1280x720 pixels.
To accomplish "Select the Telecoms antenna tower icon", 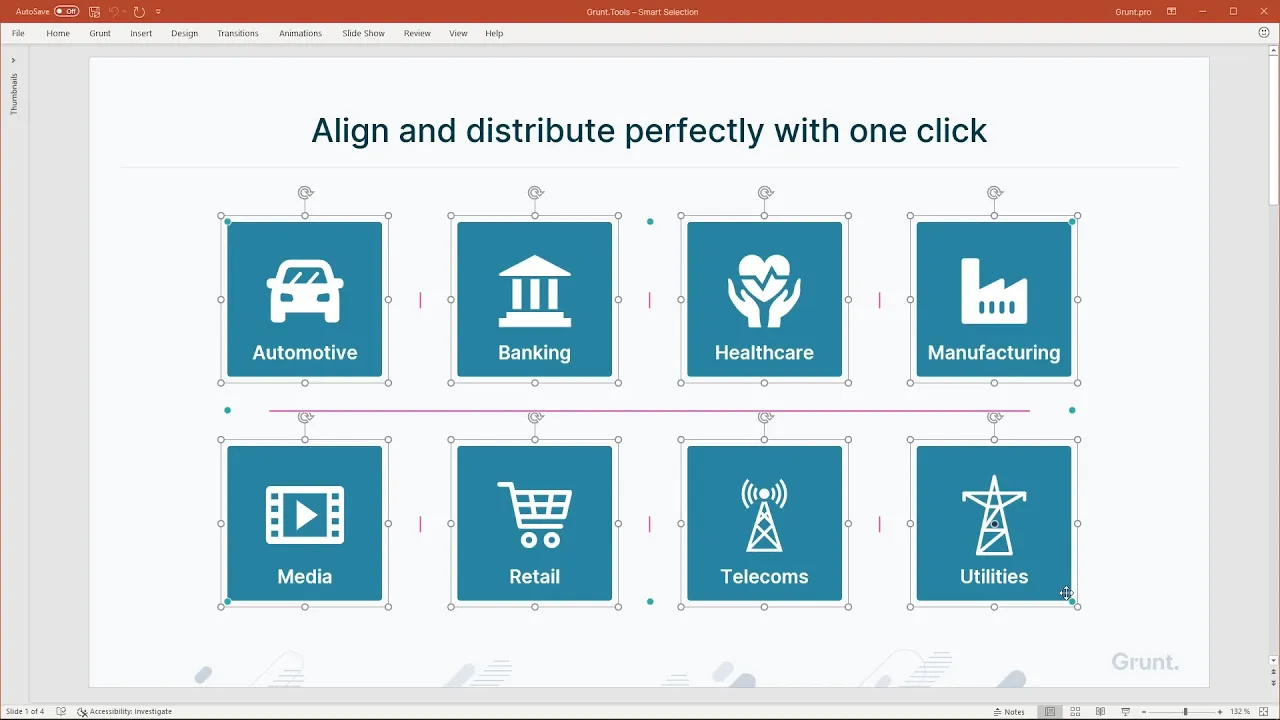I will tap(764, 515).
